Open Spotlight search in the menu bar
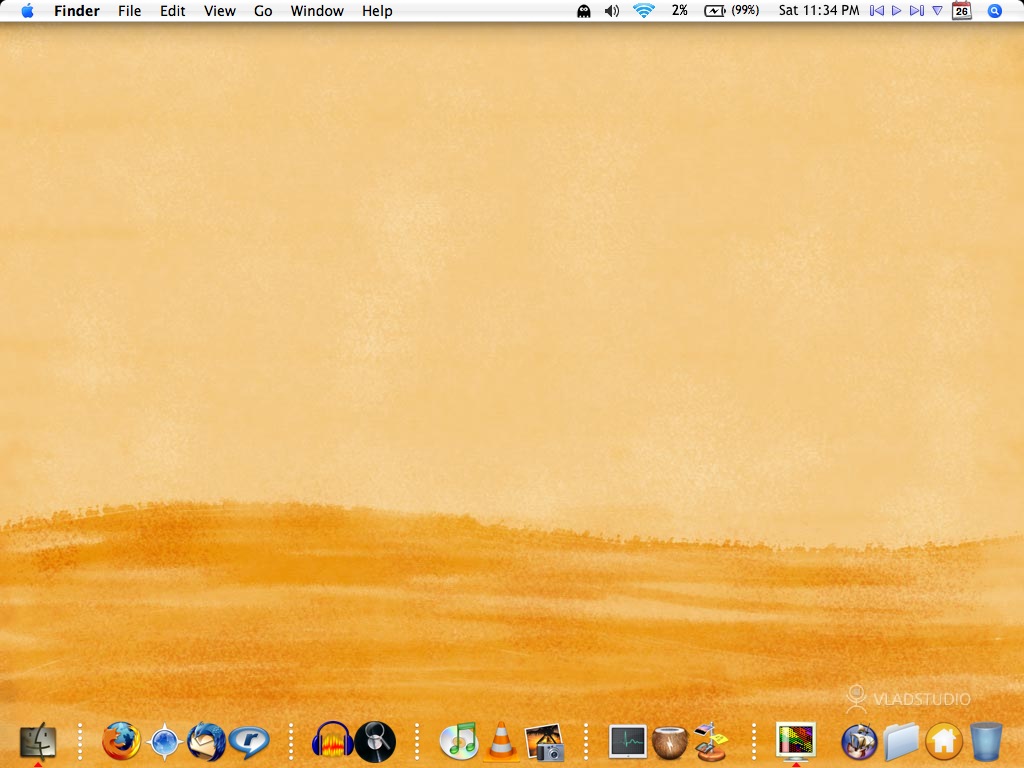This screenshot has height=768, width=1024. tap(995, 11)
